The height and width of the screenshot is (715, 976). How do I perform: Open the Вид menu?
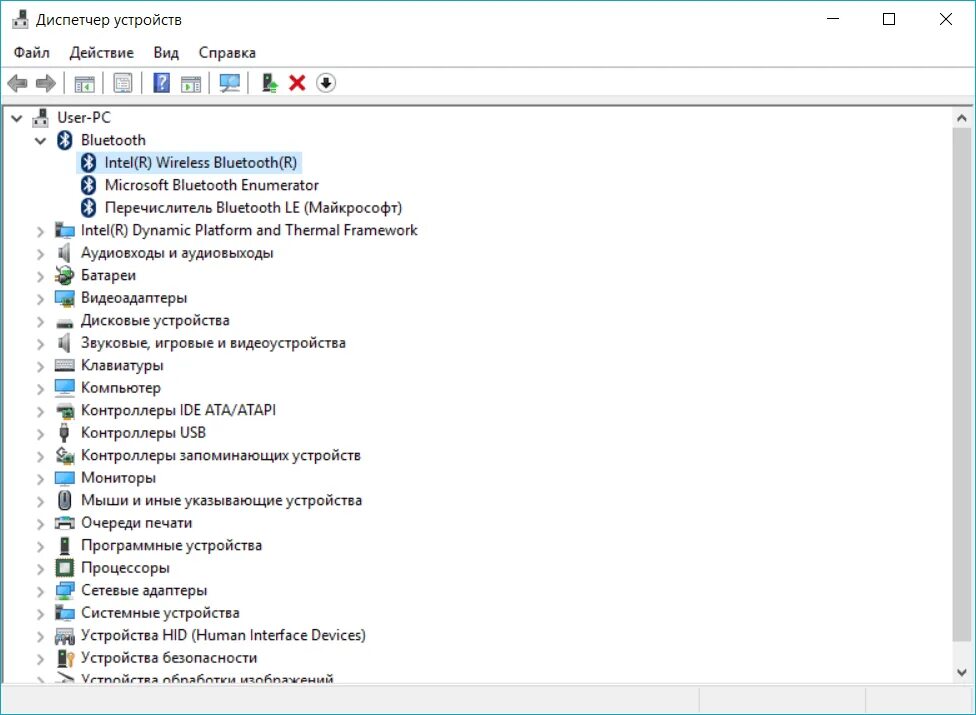pos(166,53)
